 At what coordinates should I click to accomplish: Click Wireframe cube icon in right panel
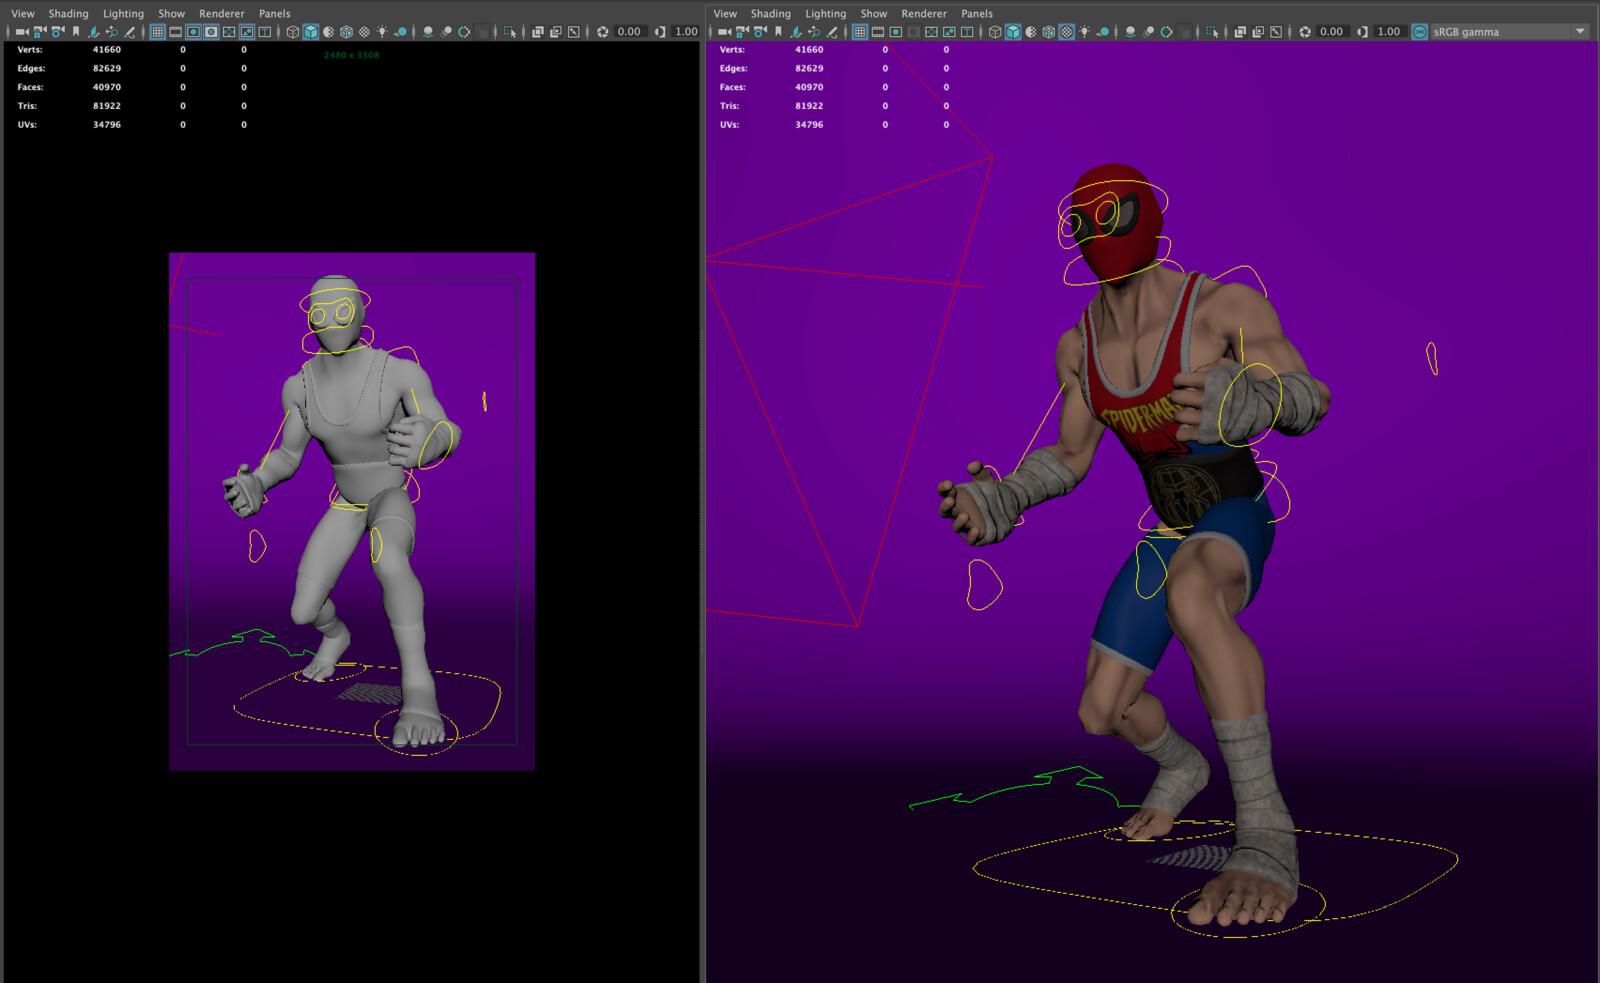[995, 32]
